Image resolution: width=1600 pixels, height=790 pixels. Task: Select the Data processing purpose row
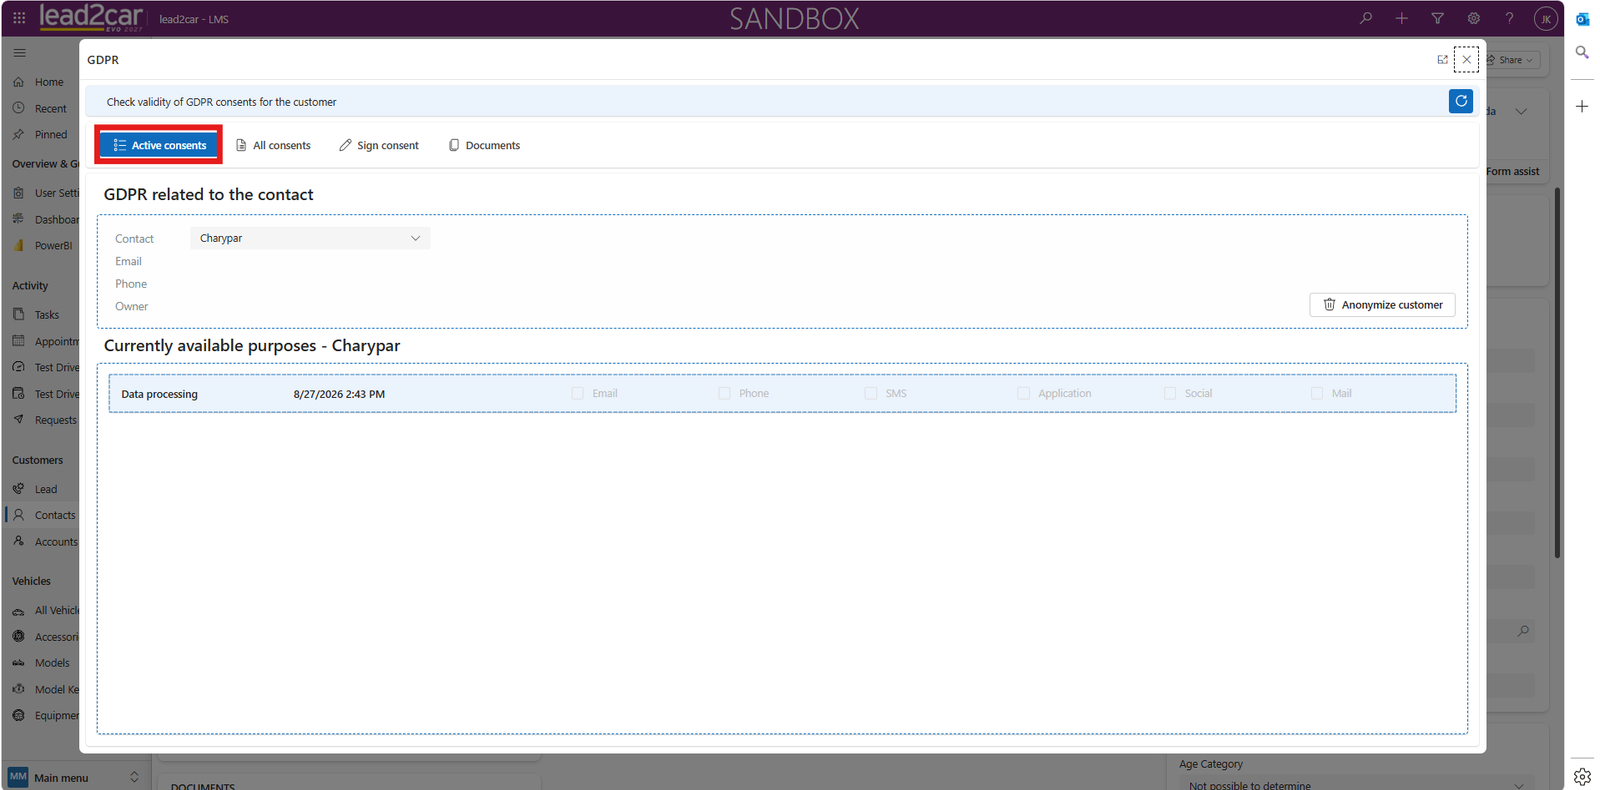[782, 393]
